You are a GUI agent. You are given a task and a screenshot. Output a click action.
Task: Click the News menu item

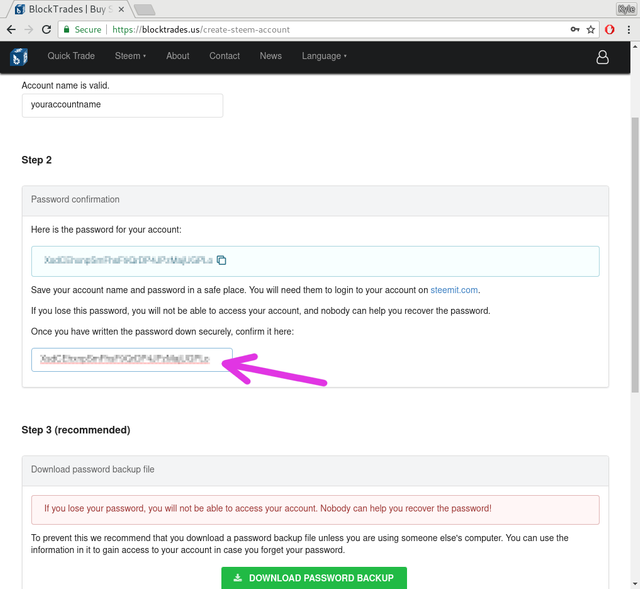coord(271,56)
